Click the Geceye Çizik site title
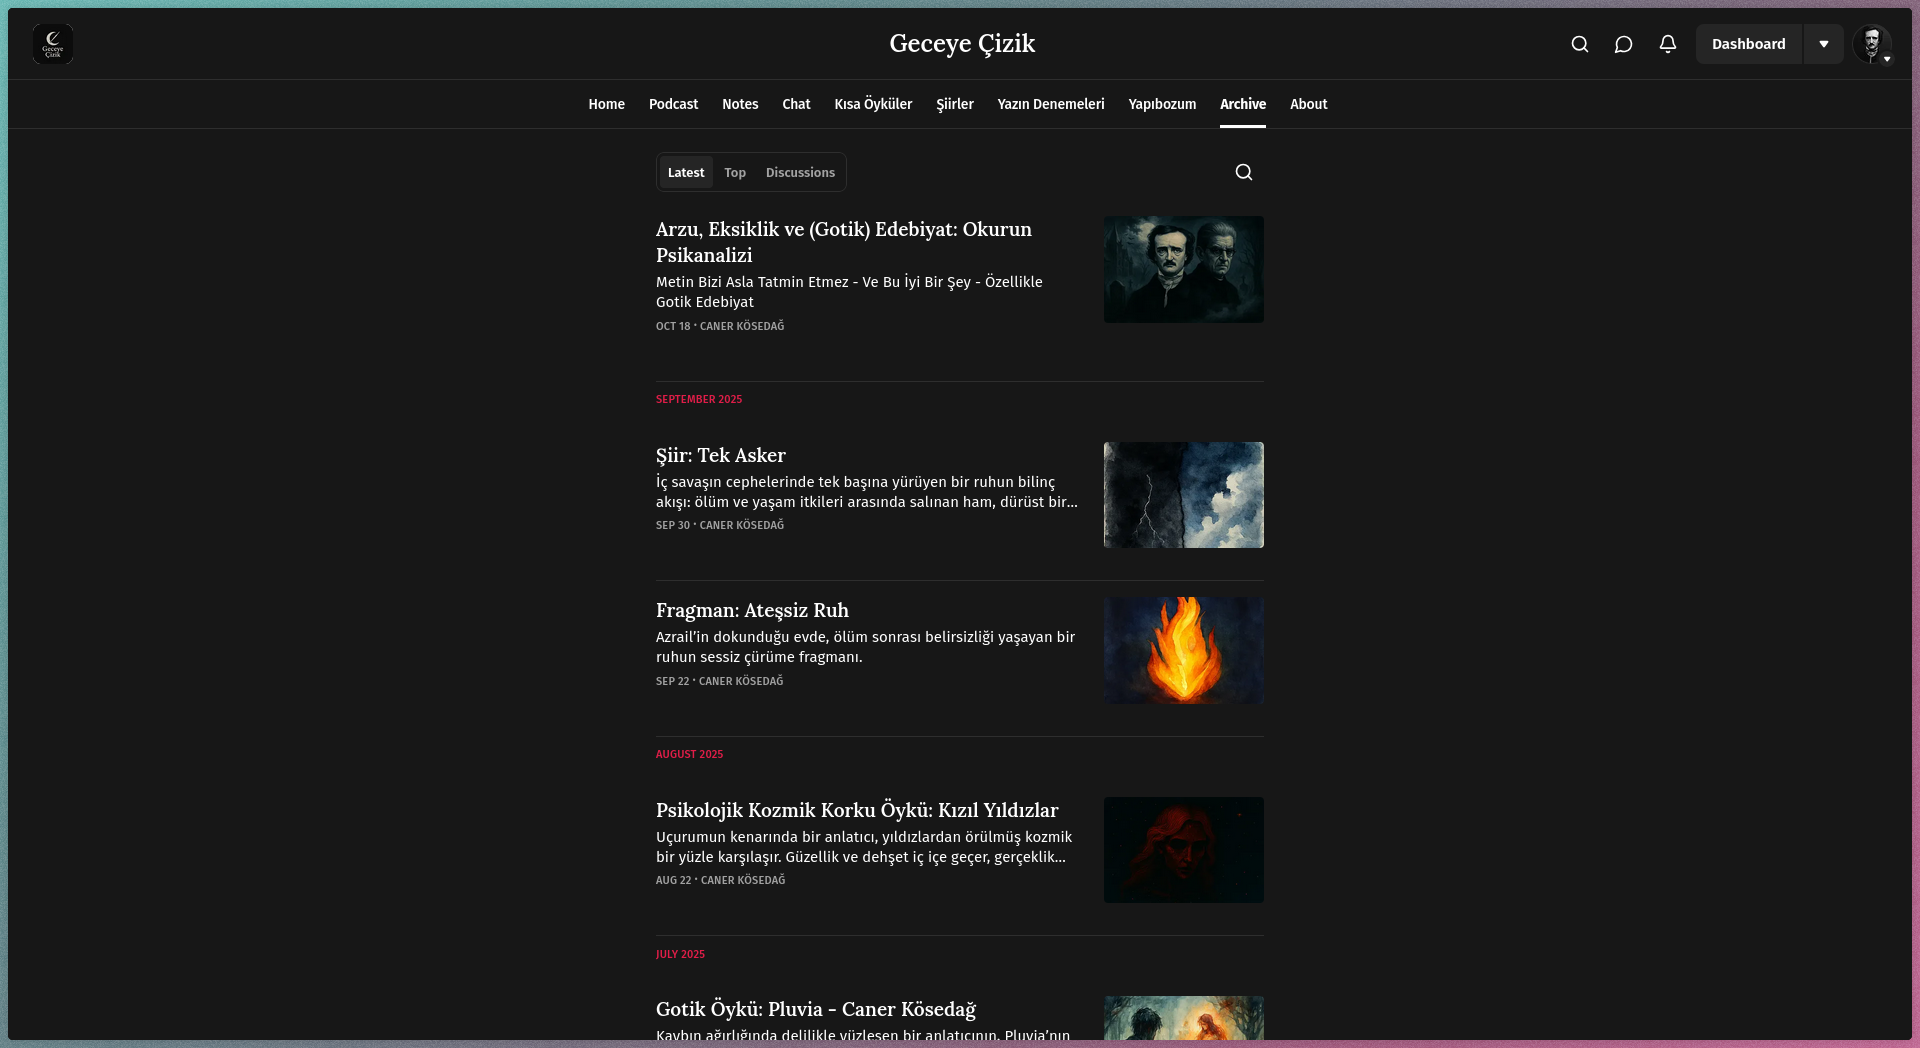Screen dimensions: 1920x1048 (x=962, y=43)
